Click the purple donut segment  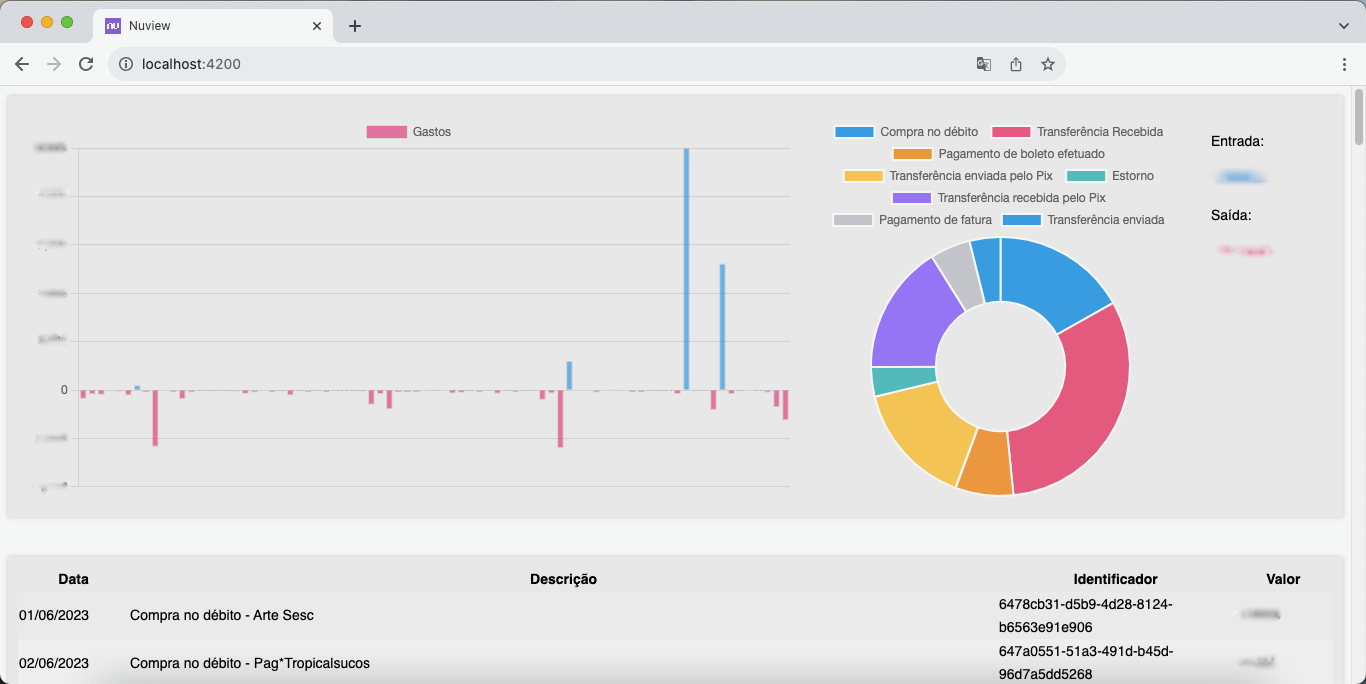pyautogui.click(x=910, y=318)
